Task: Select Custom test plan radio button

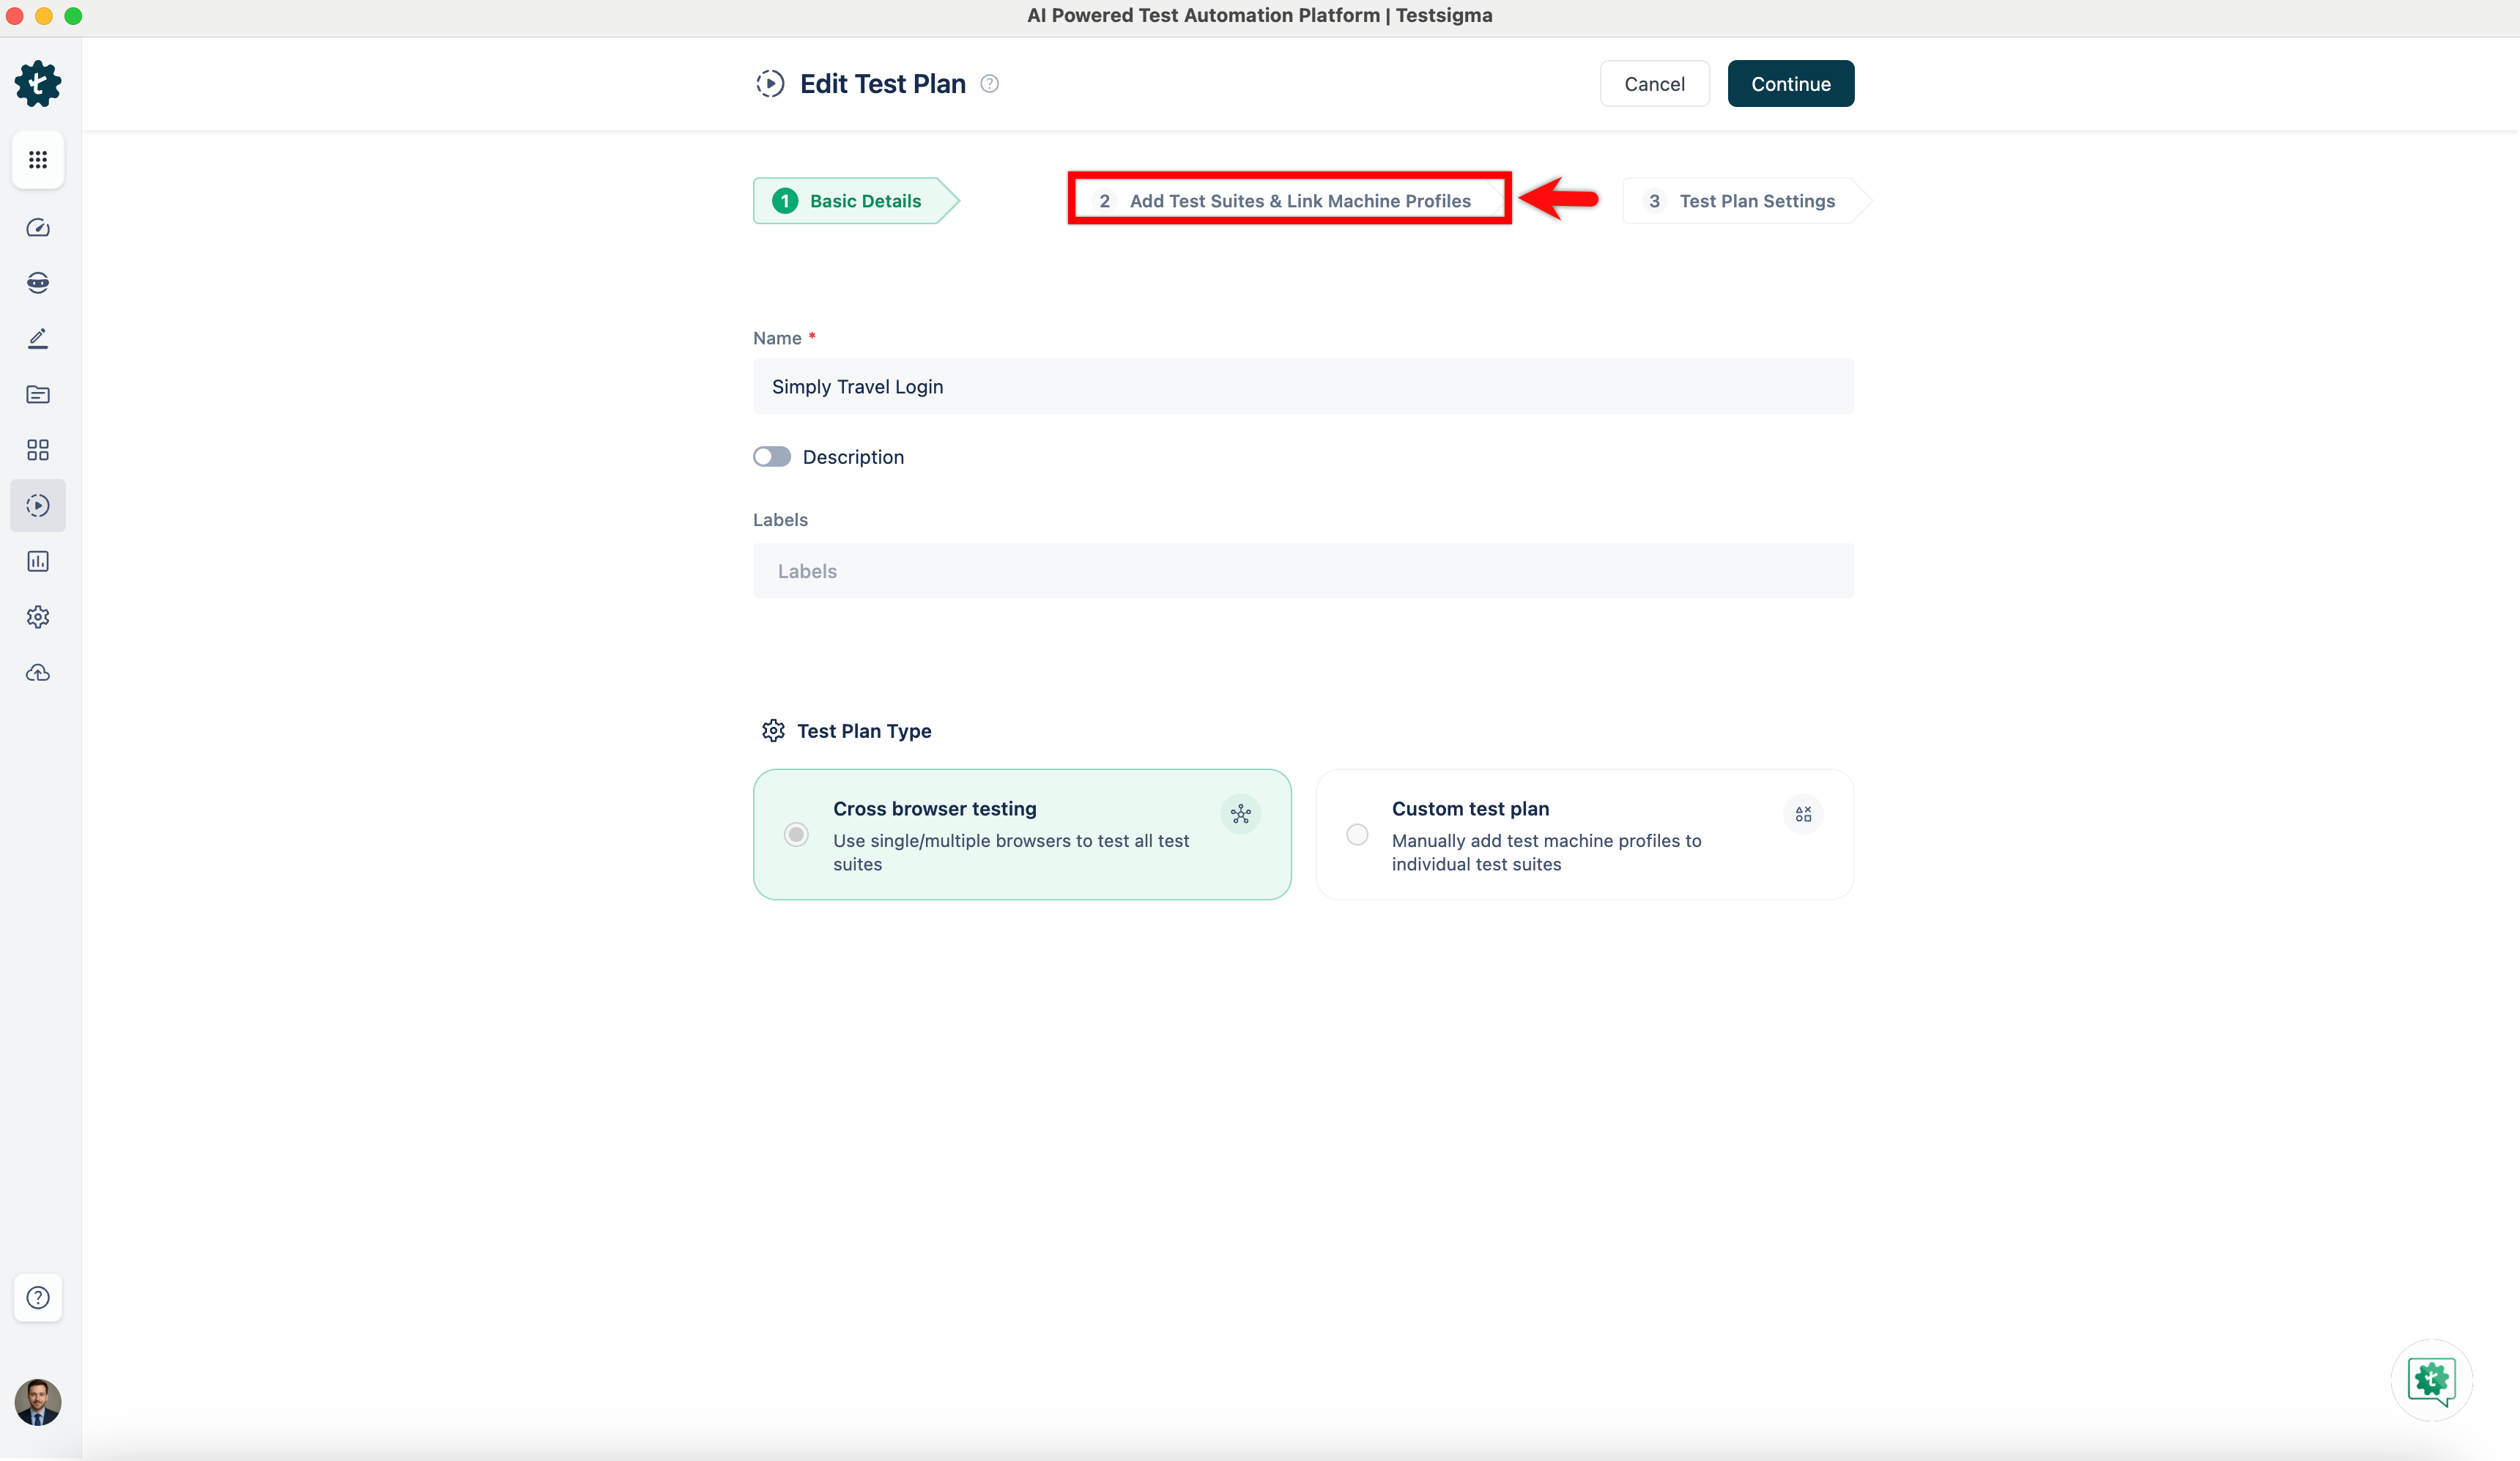Action: coord(1357,834)
